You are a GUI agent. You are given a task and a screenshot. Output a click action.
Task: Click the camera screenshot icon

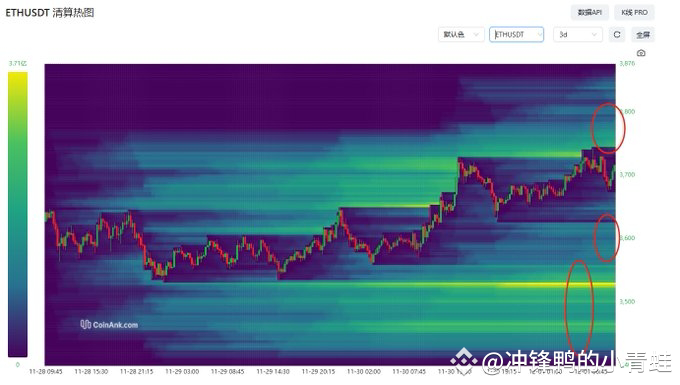(641, 53)
